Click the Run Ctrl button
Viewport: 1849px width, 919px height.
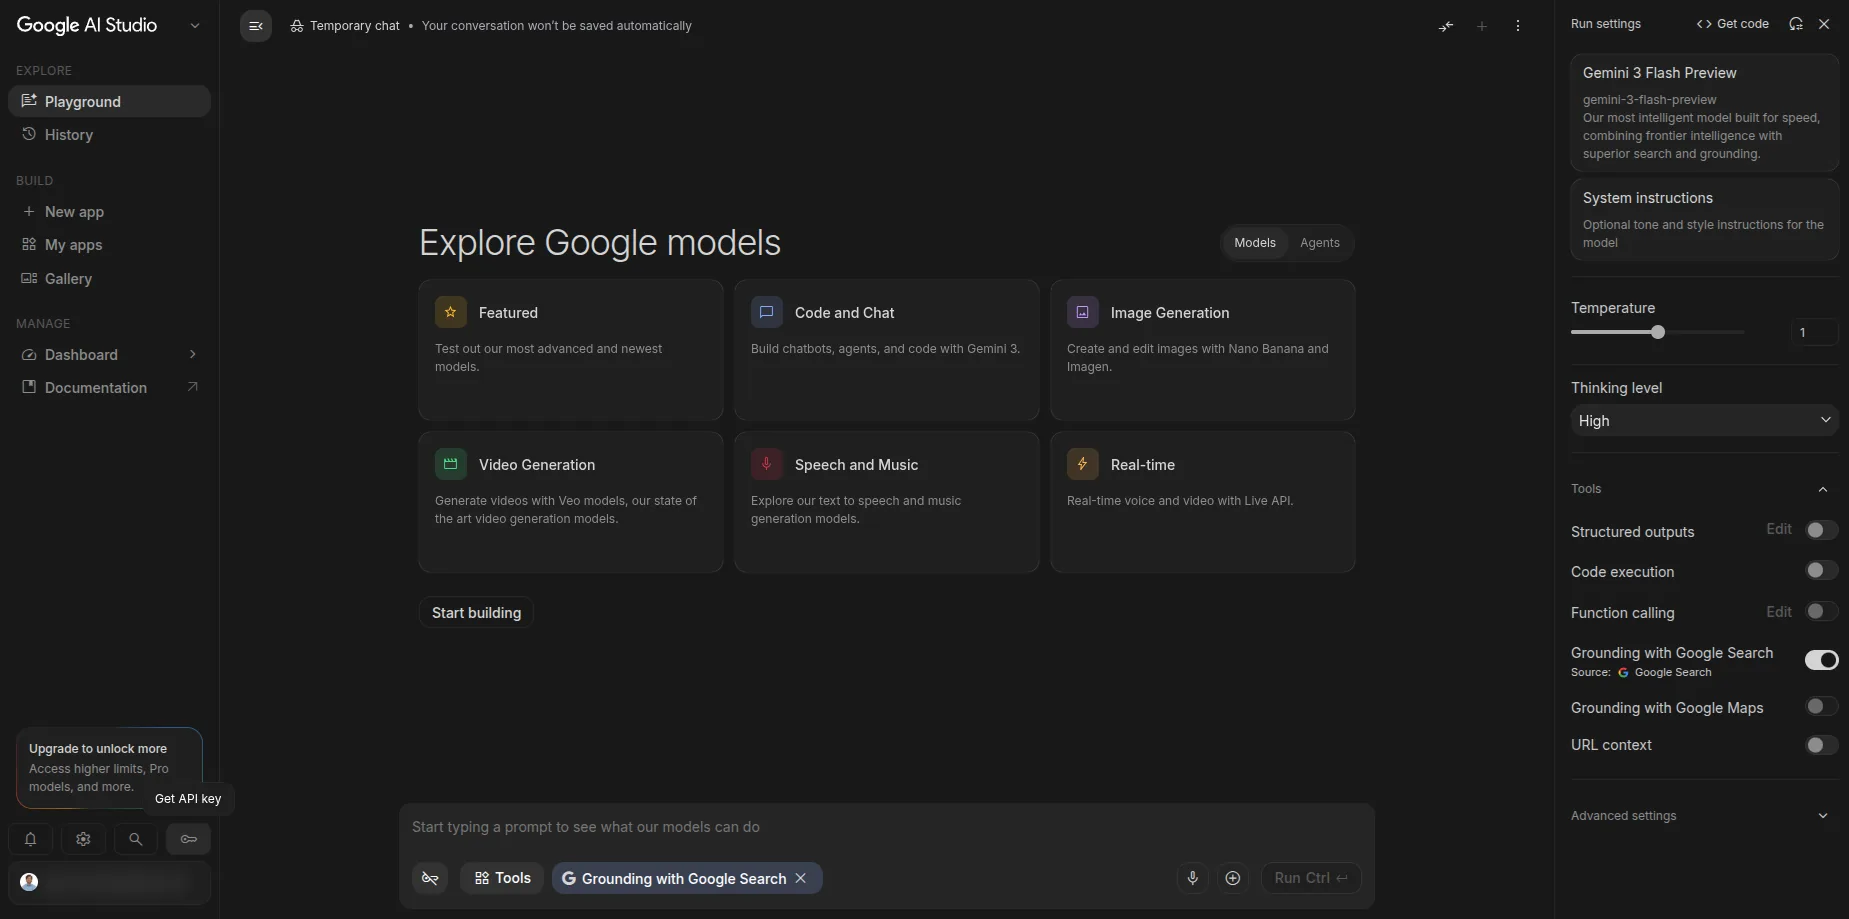click(x=1311, y=878)
